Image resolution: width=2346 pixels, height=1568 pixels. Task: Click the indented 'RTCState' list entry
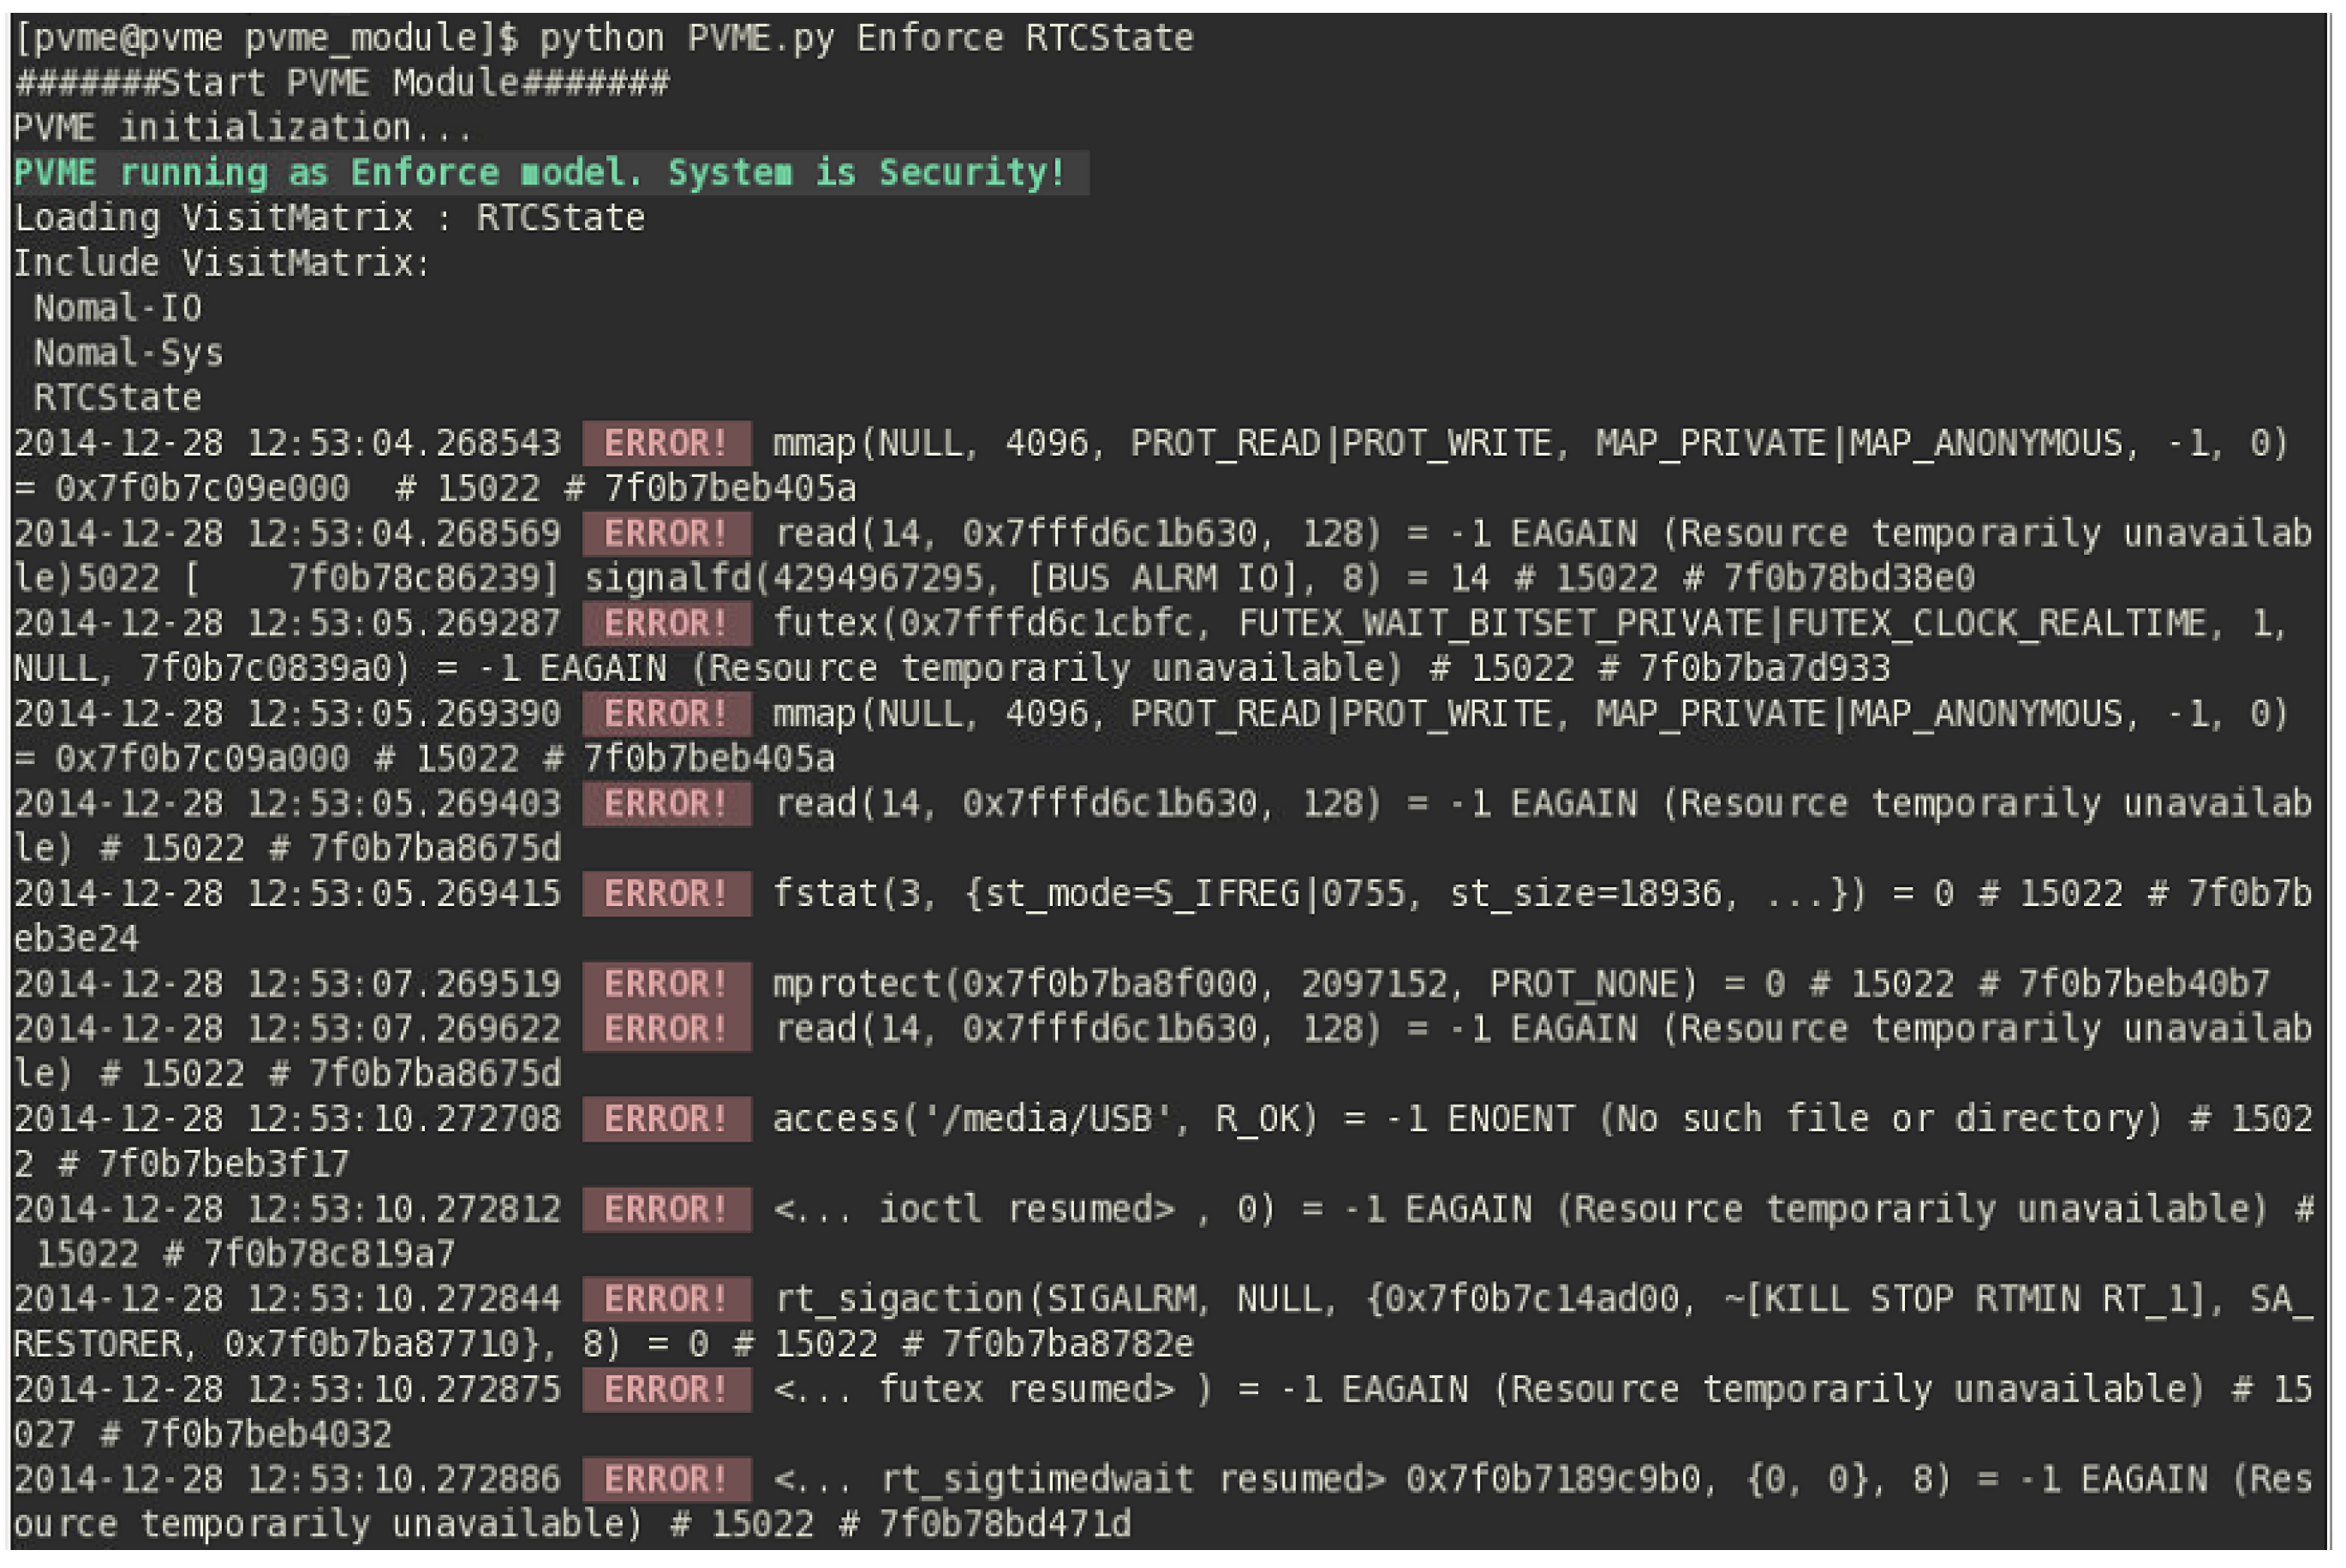[x=118, y=398]
